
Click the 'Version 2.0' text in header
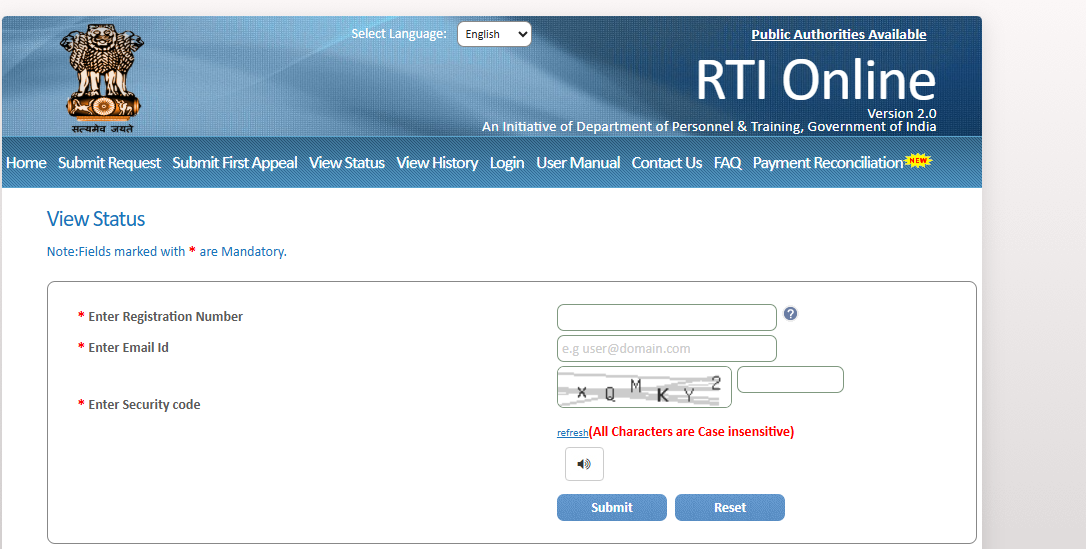902,113
